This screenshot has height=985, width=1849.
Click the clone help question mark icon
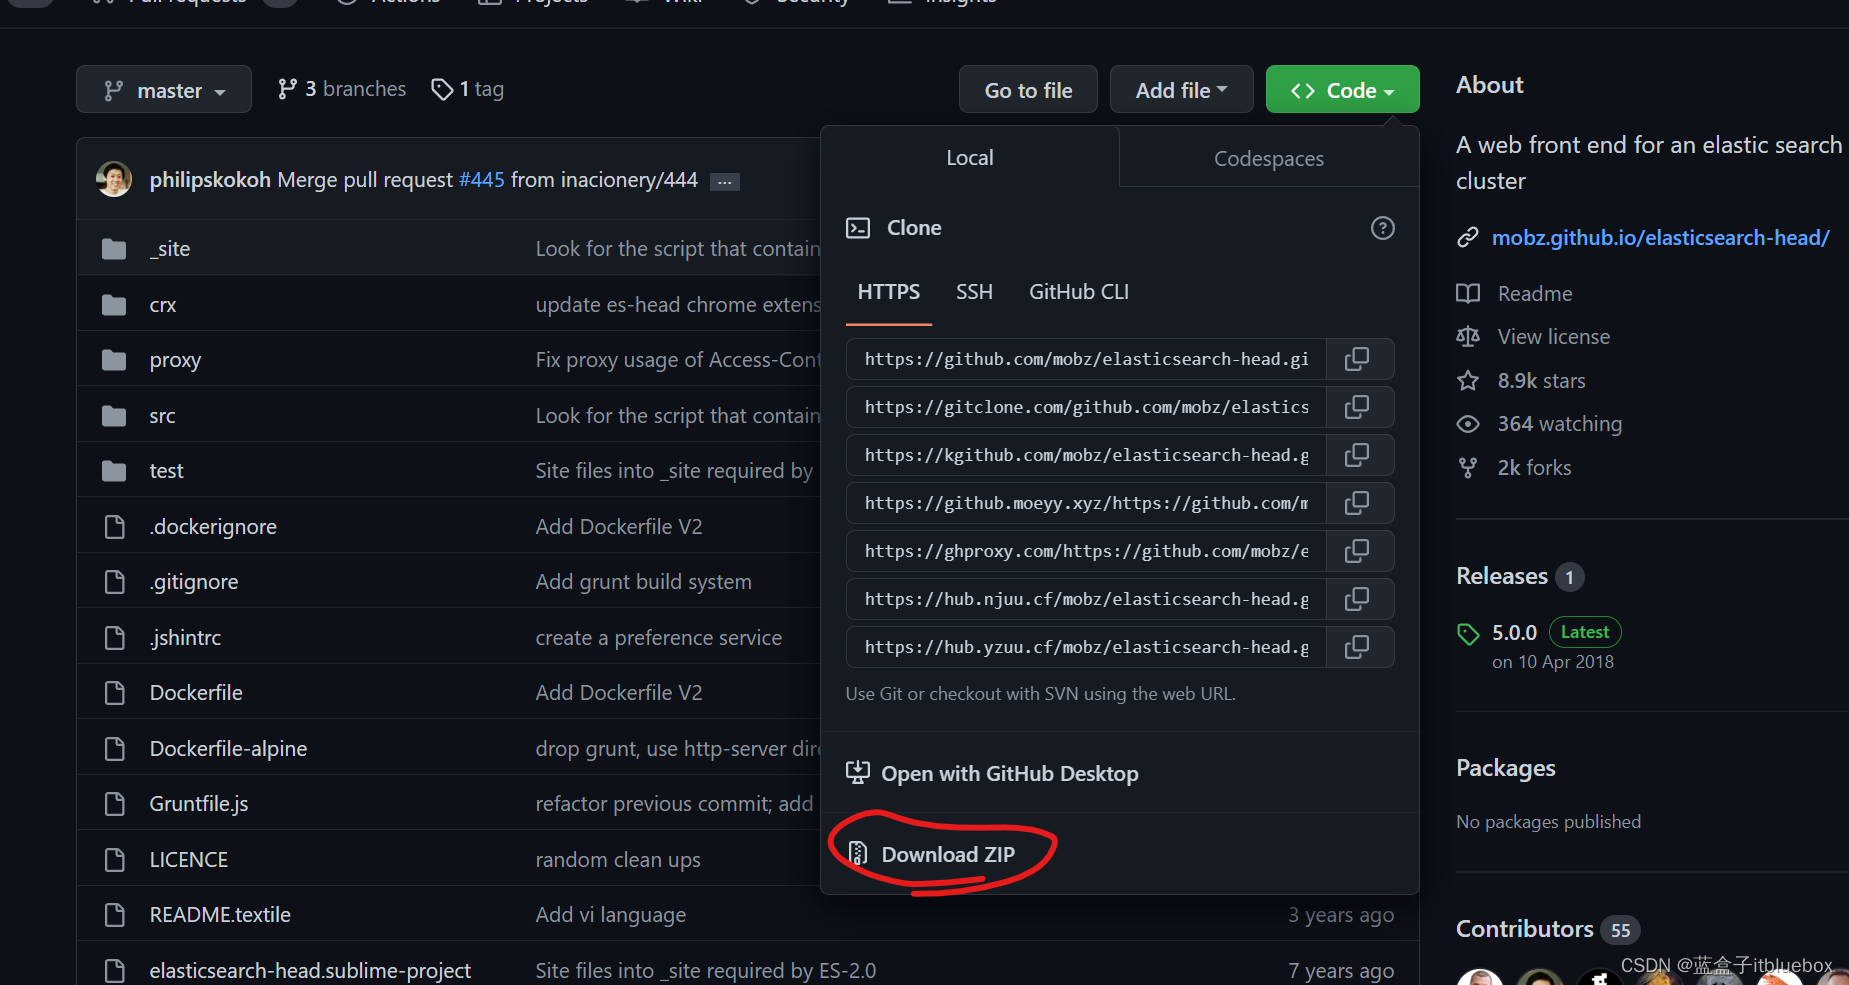coord(1382,228)
